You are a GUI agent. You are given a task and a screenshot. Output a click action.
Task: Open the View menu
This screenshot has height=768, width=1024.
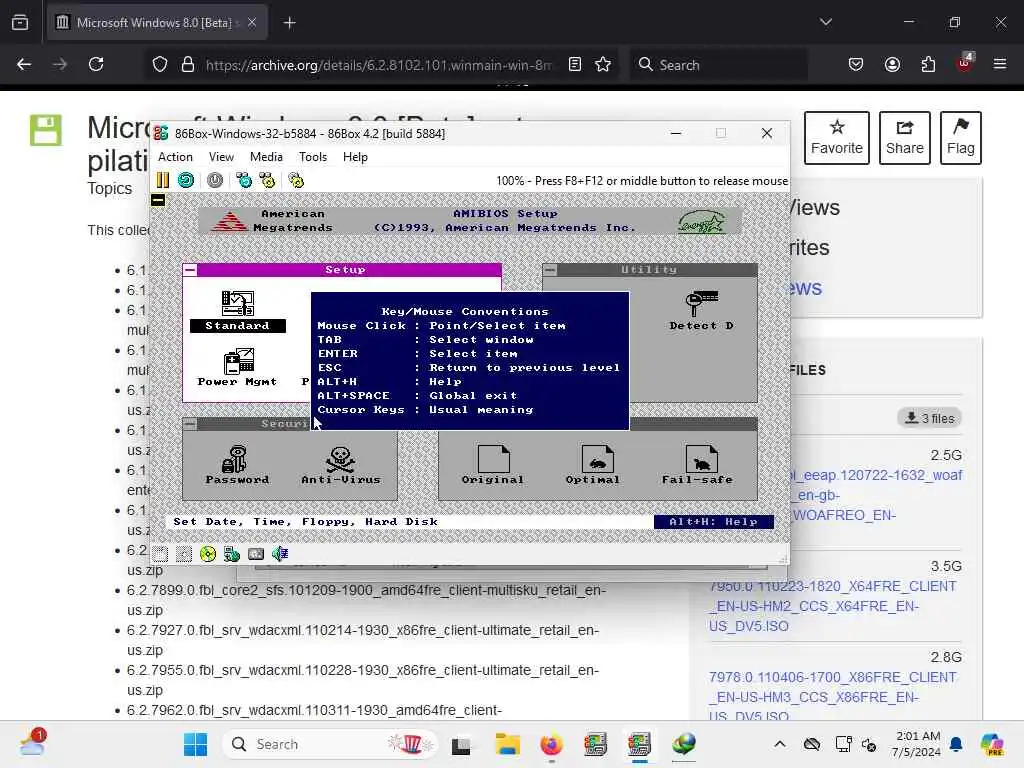tap(221, 157)
